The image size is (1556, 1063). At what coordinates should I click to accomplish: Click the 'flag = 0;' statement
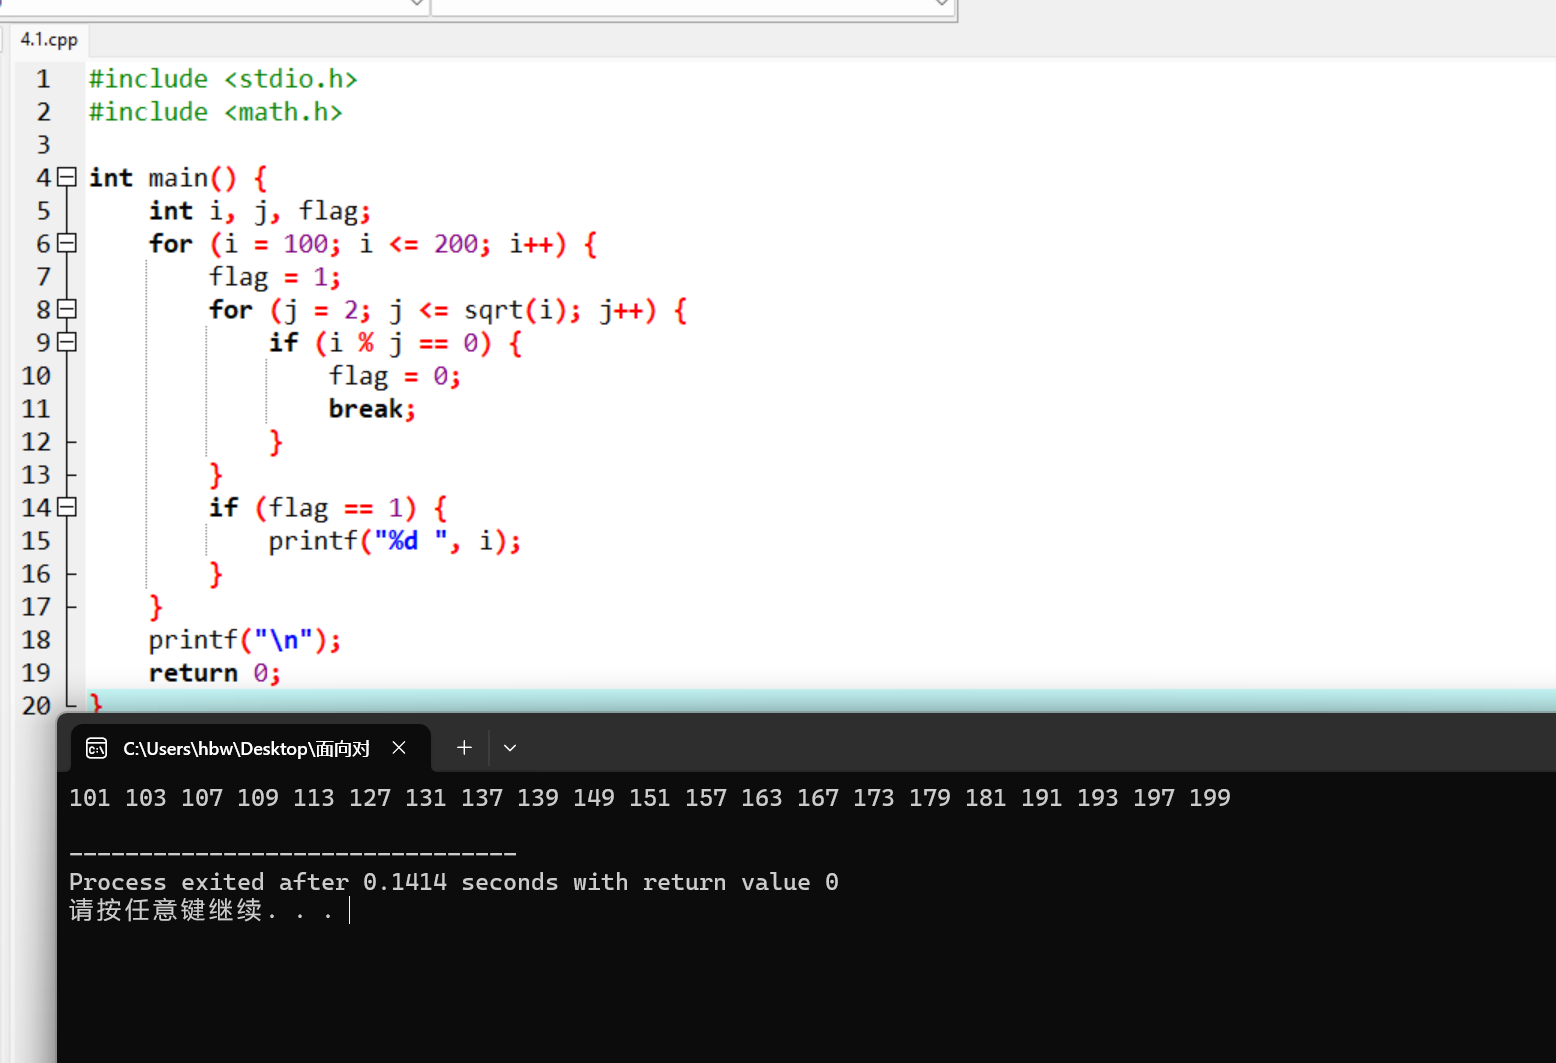coord(395,376)
